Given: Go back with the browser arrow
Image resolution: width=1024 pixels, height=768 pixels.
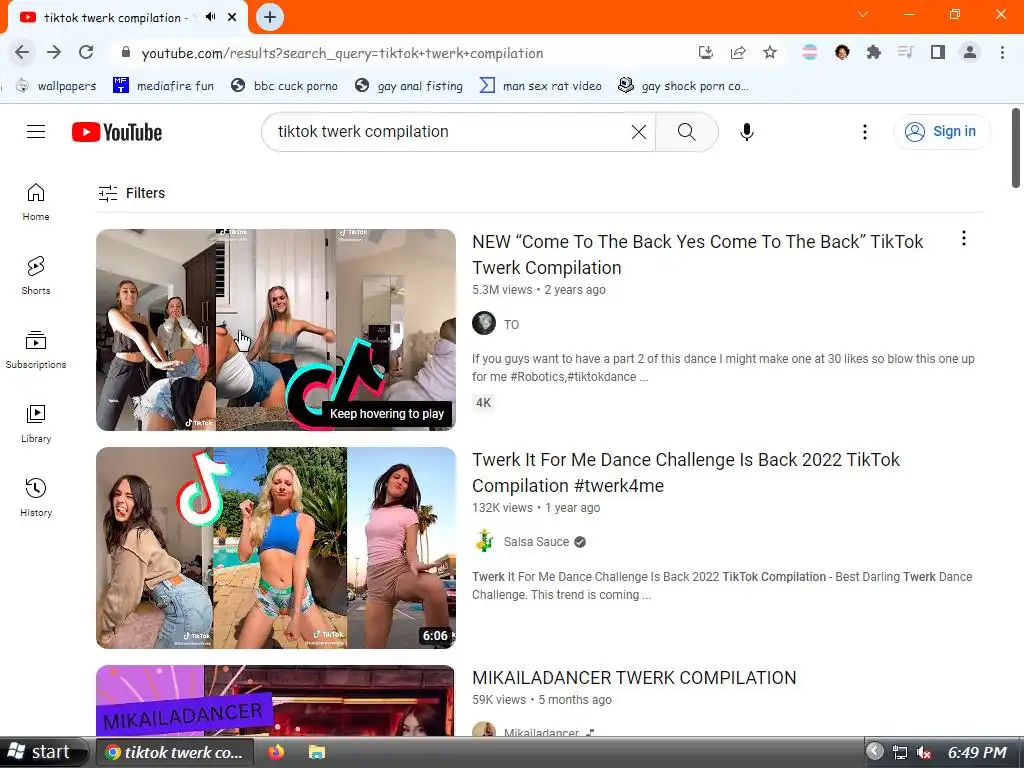Looking at the screenshot, I should point(22,52).
